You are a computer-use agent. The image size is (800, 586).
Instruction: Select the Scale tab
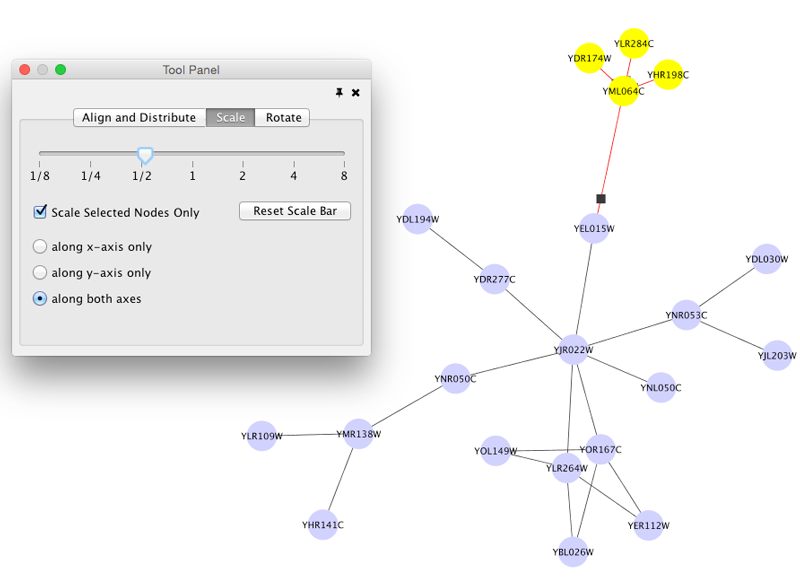[x=230, y=118]
